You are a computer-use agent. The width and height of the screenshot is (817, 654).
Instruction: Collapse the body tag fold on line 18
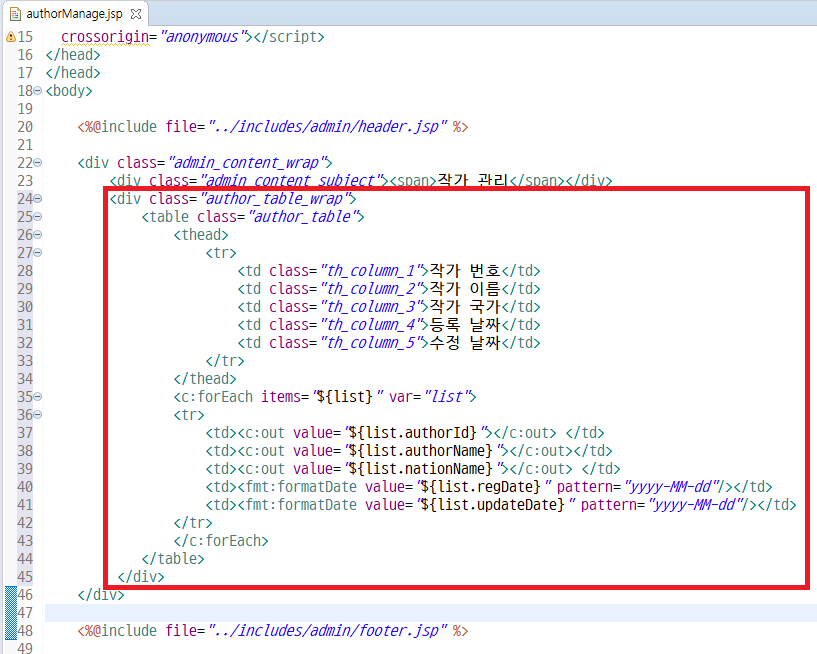[38, 91]
